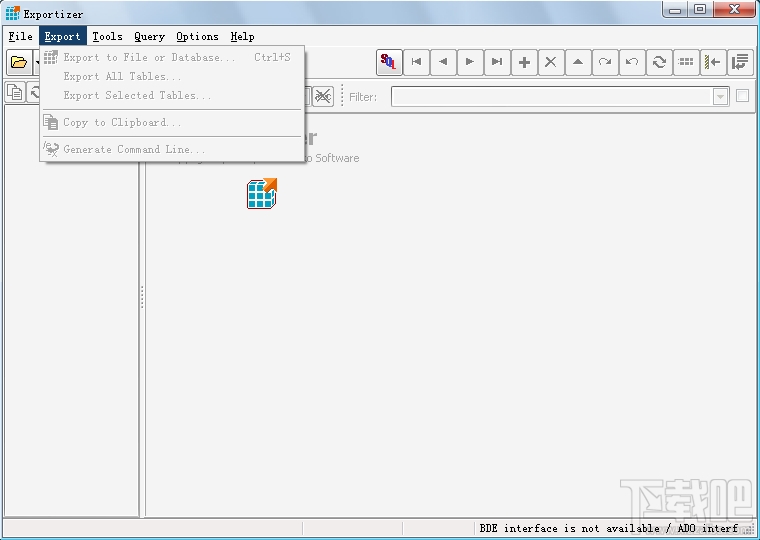Open the Query menu

[149, 36]
